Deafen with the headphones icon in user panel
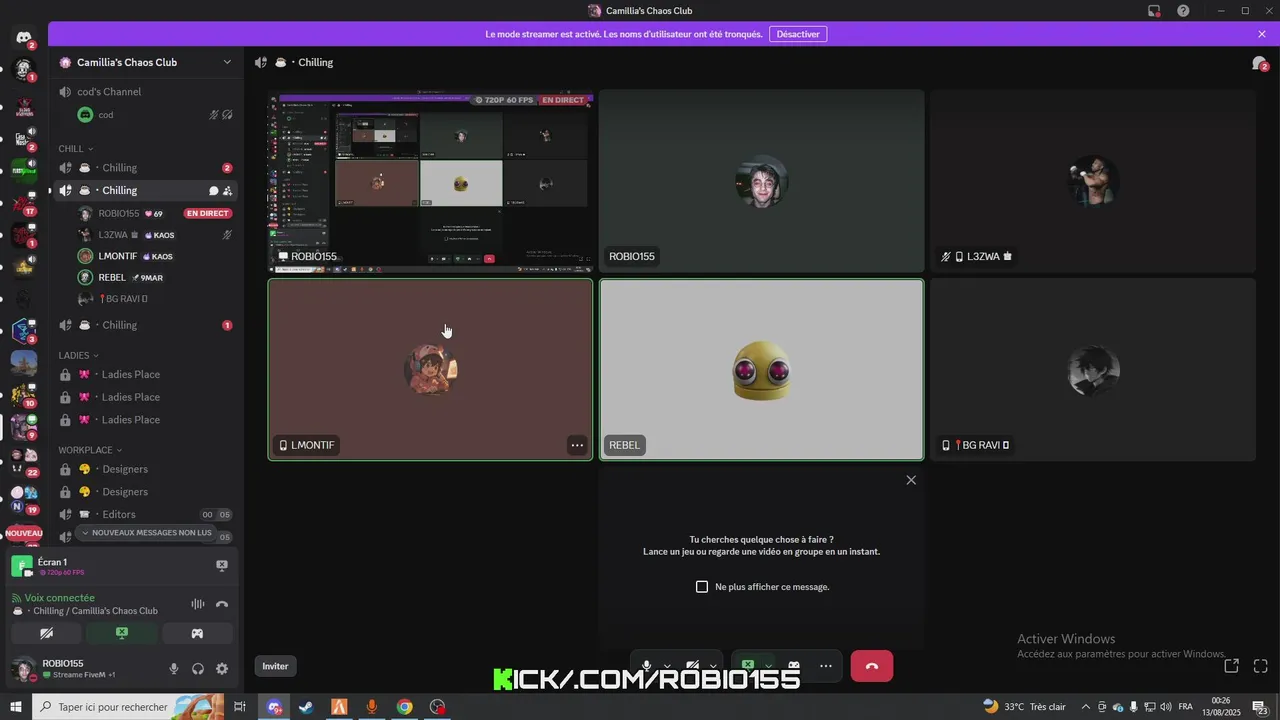Image resolution: width=1280 pixels, height=720 pixels. coord(198,669)
